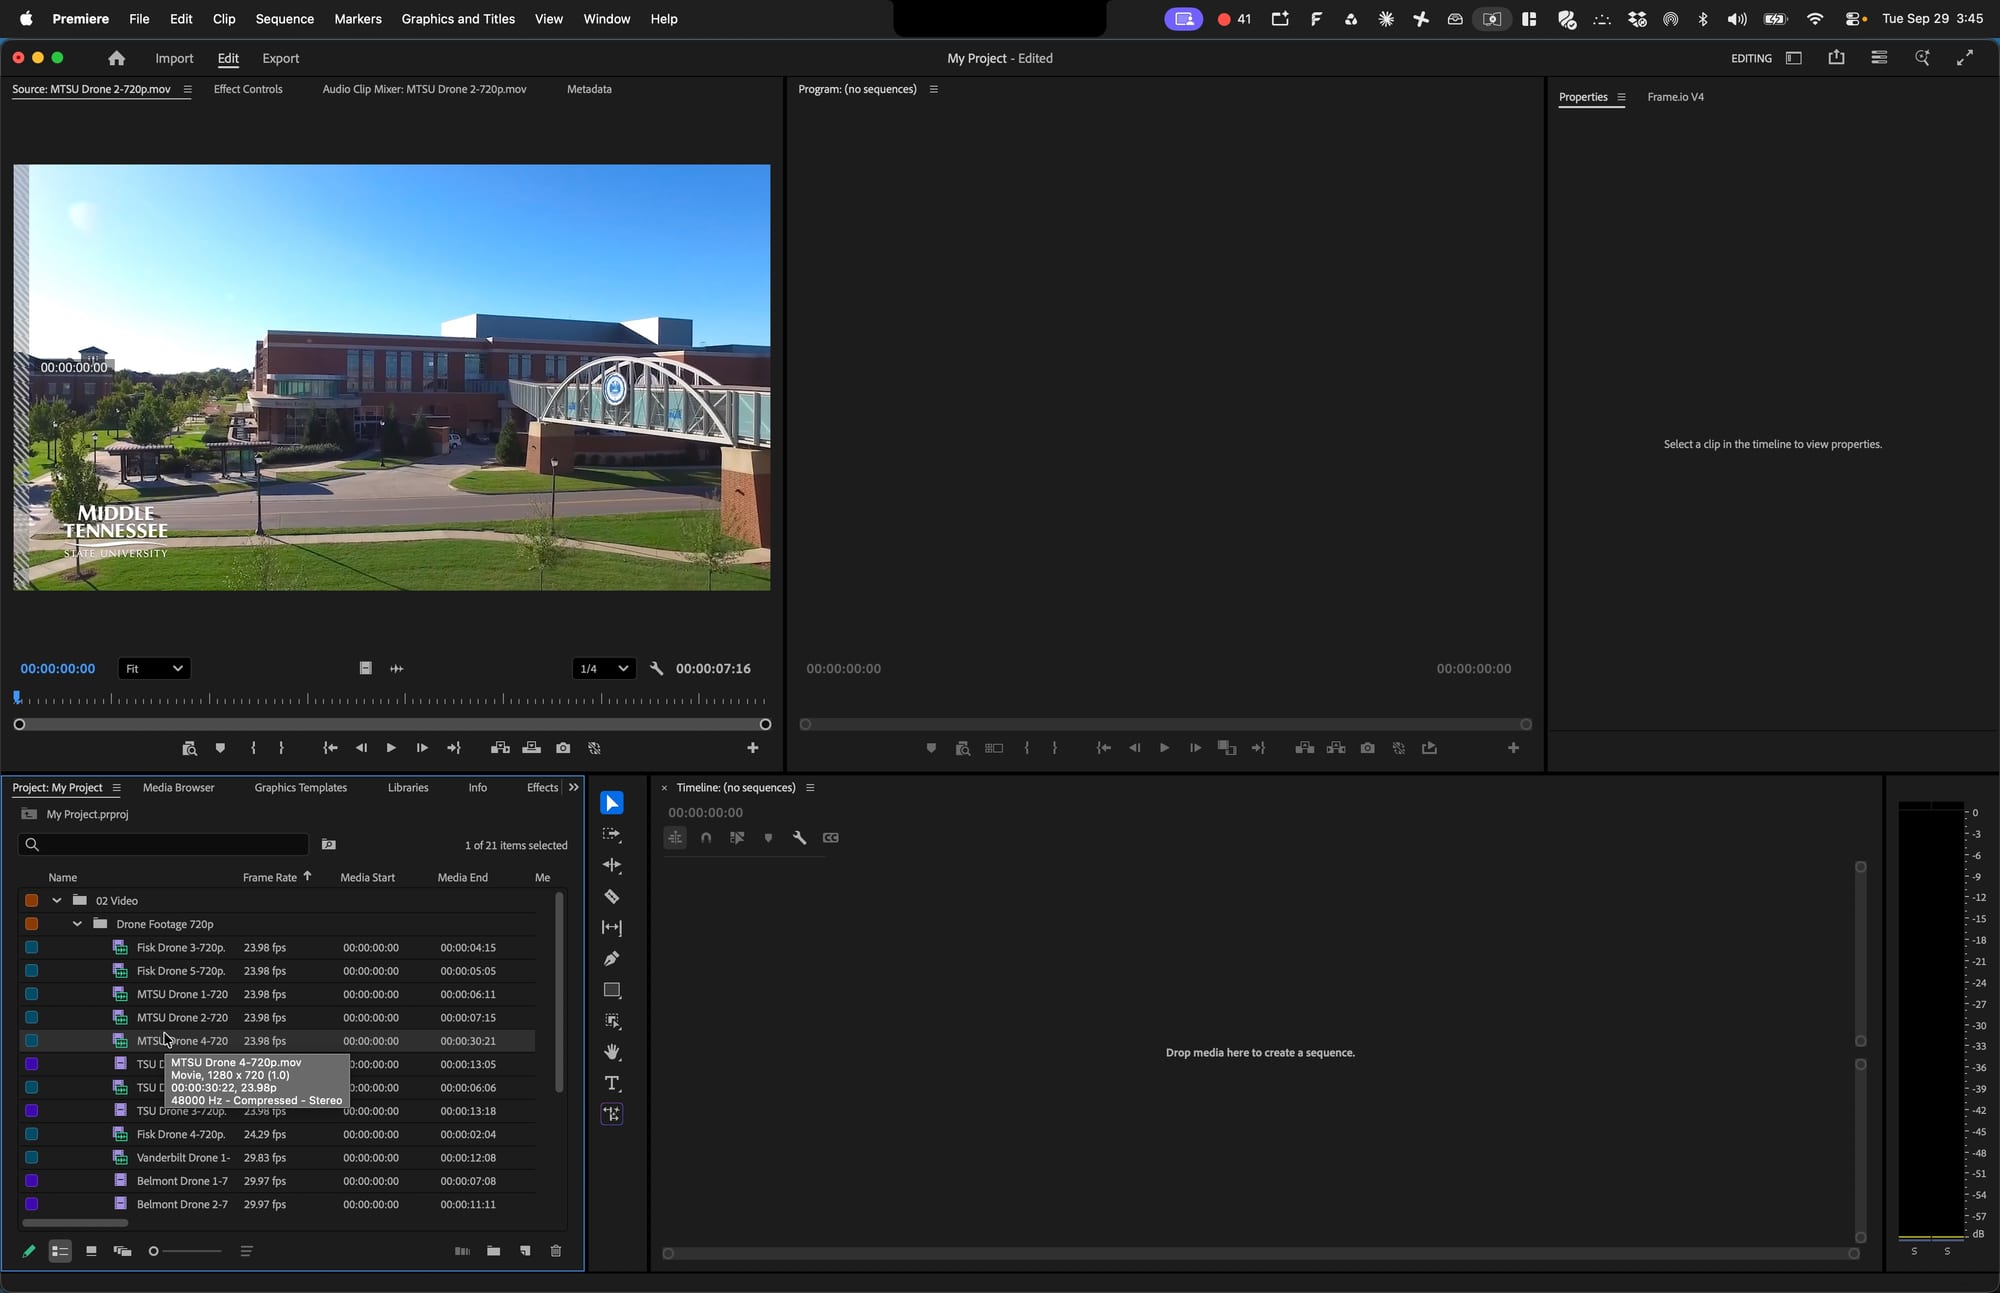Viewport: 2000px width, 1293px height.
Task: Add Marker in the Source monitor
Action: [x=220, y=748]
